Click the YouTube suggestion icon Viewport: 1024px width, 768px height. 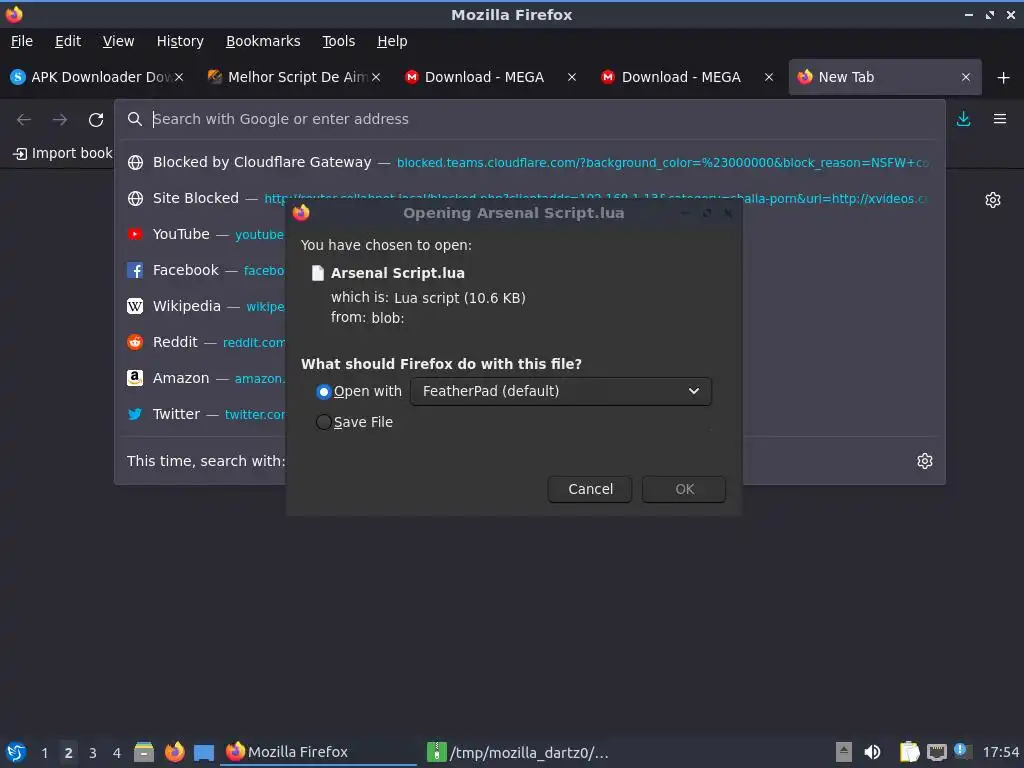[135, 234]
